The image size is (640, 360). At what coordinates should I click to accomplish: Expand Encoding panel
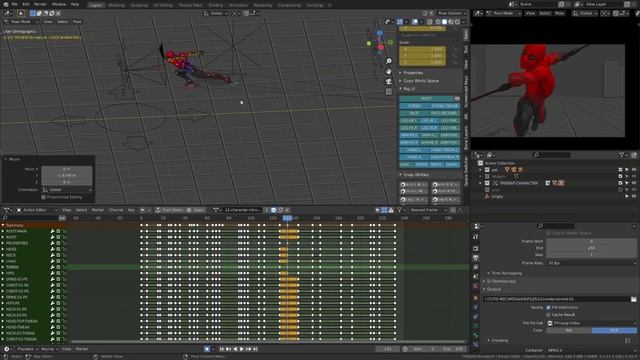499,340
